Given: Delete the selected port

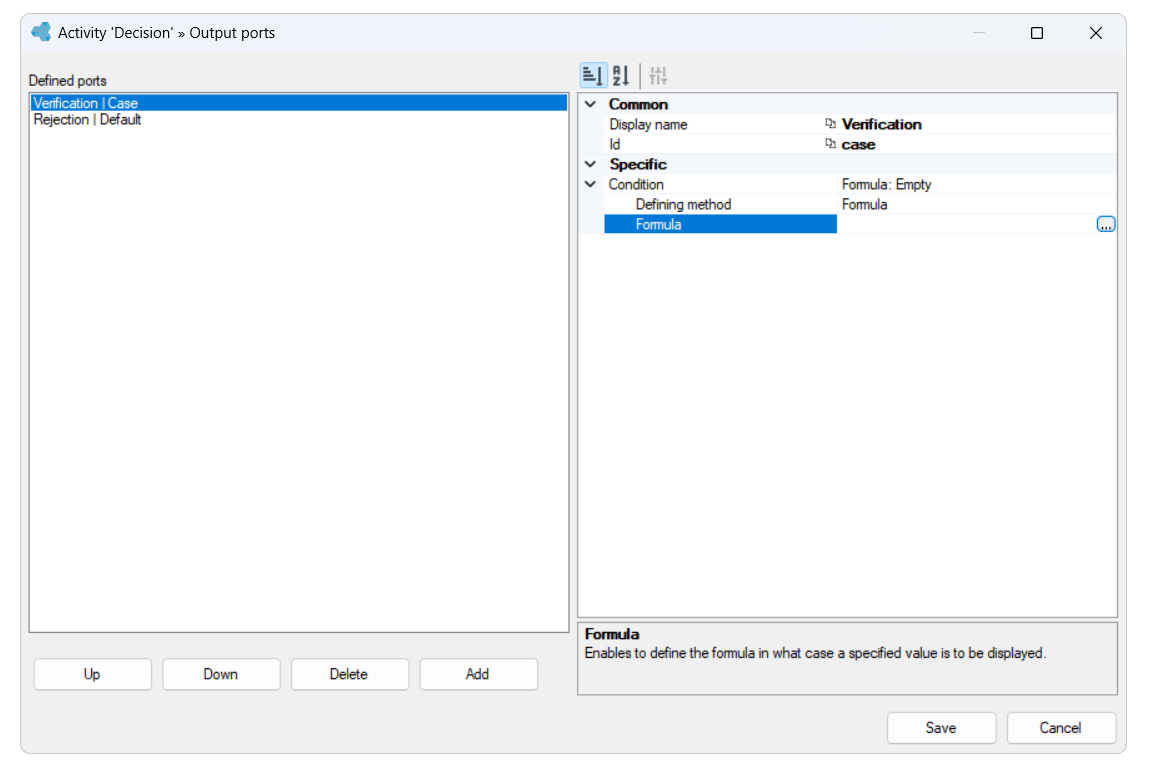Looking at the screenshot, I should [349, 674].
